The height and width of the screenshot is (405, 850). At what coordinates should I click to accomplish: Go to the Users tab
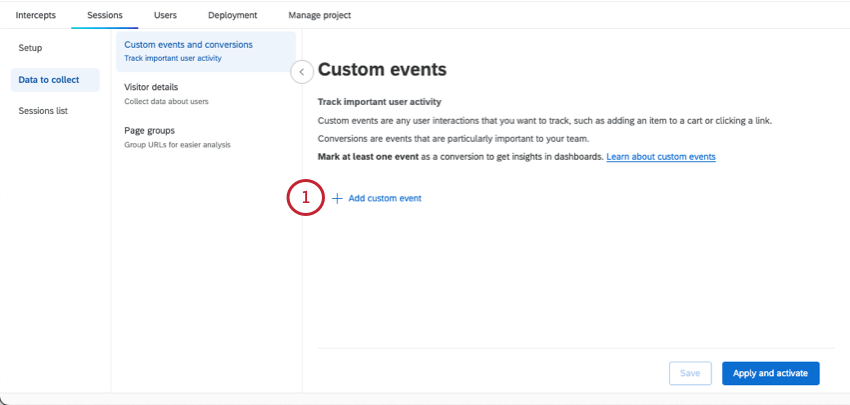click(x=165, y=15)
